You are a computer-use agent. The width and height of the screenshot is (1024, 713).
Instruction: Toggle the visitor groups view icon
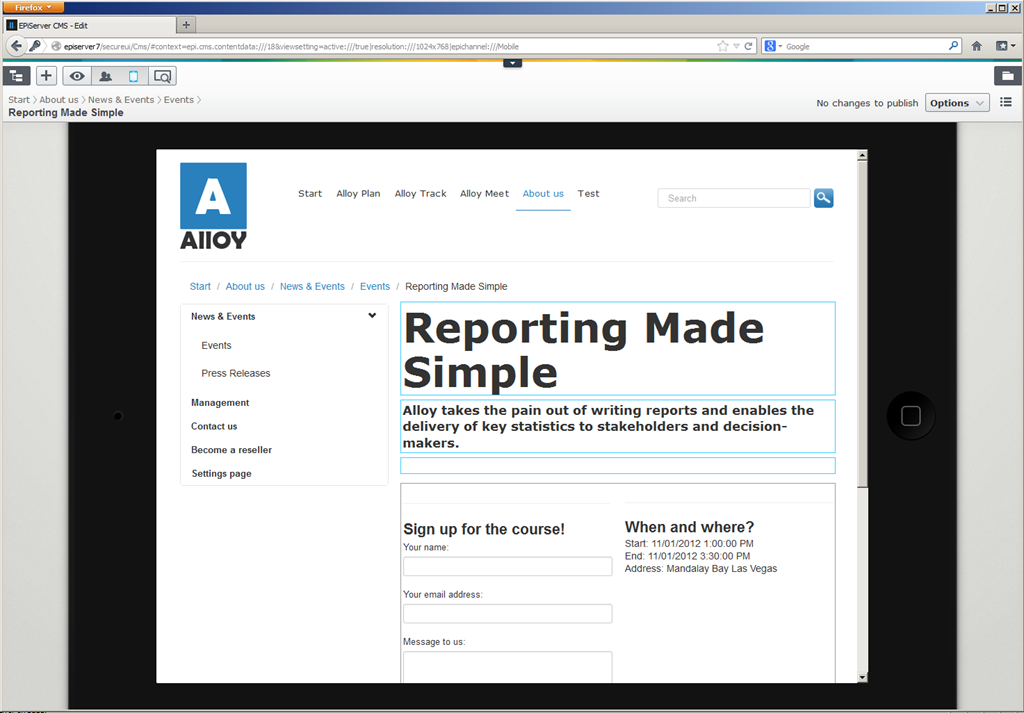pos(105,76)
